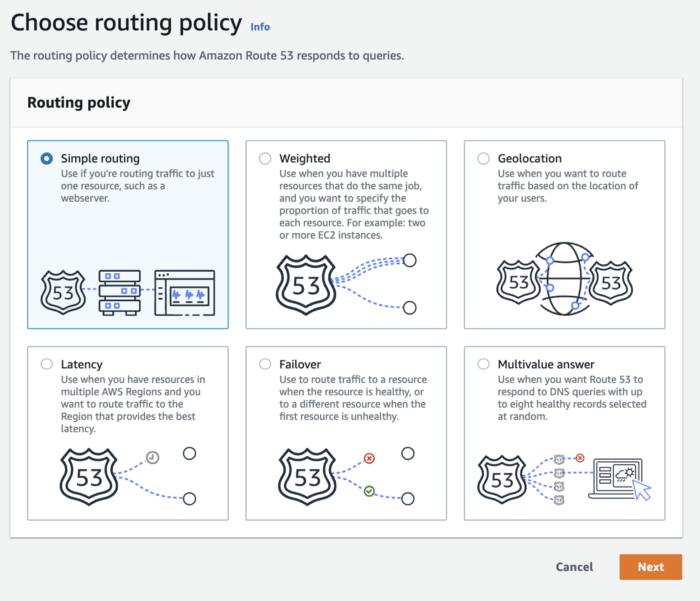
Task: Select the Multivalue answer radio button
Action: click(x=484, y=365)
